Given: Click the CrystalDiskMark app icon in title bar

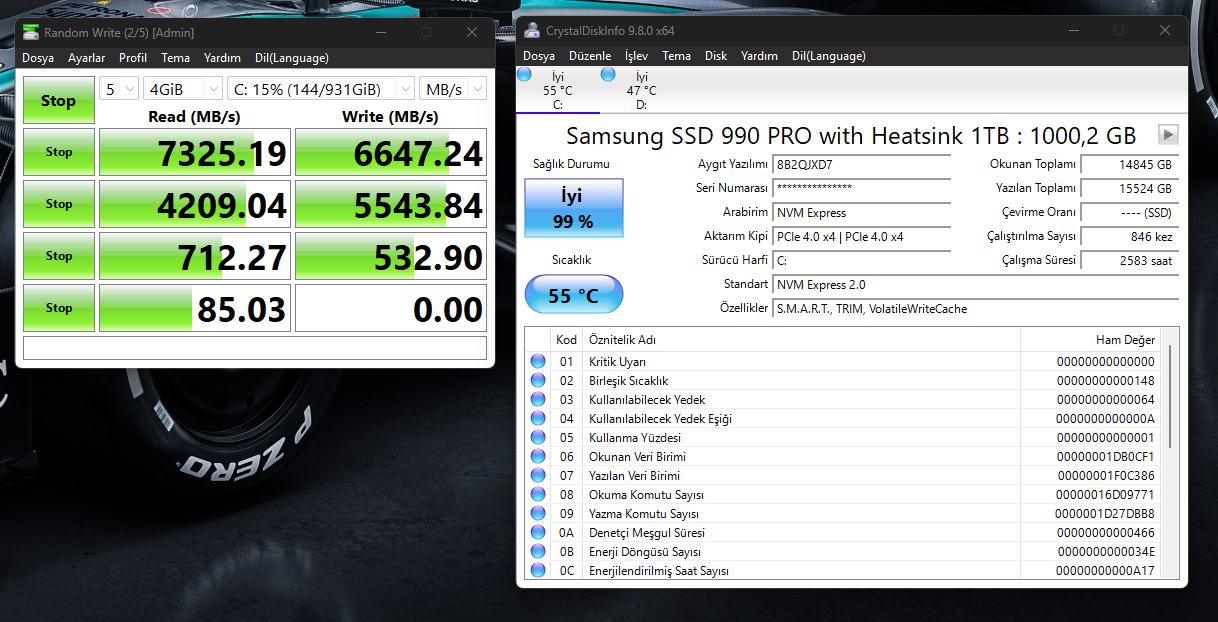Looking at the screenshot, I should tap(32, 32).
